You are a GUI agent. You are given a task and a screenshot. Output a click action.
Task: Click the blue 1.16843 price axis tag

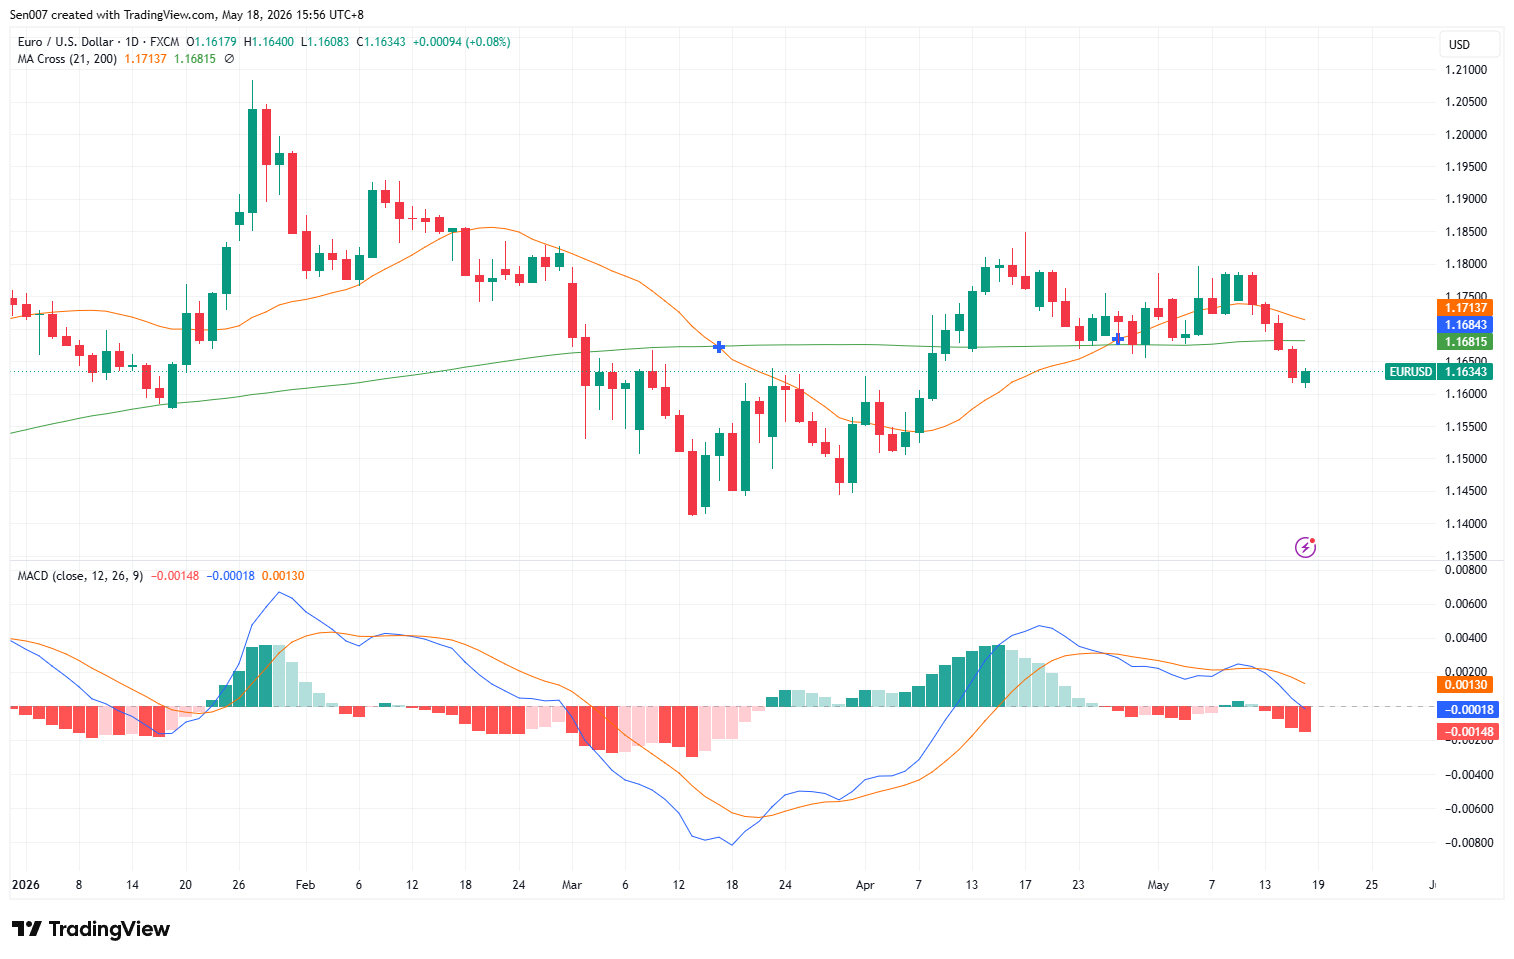click(x=1465, y=325)
